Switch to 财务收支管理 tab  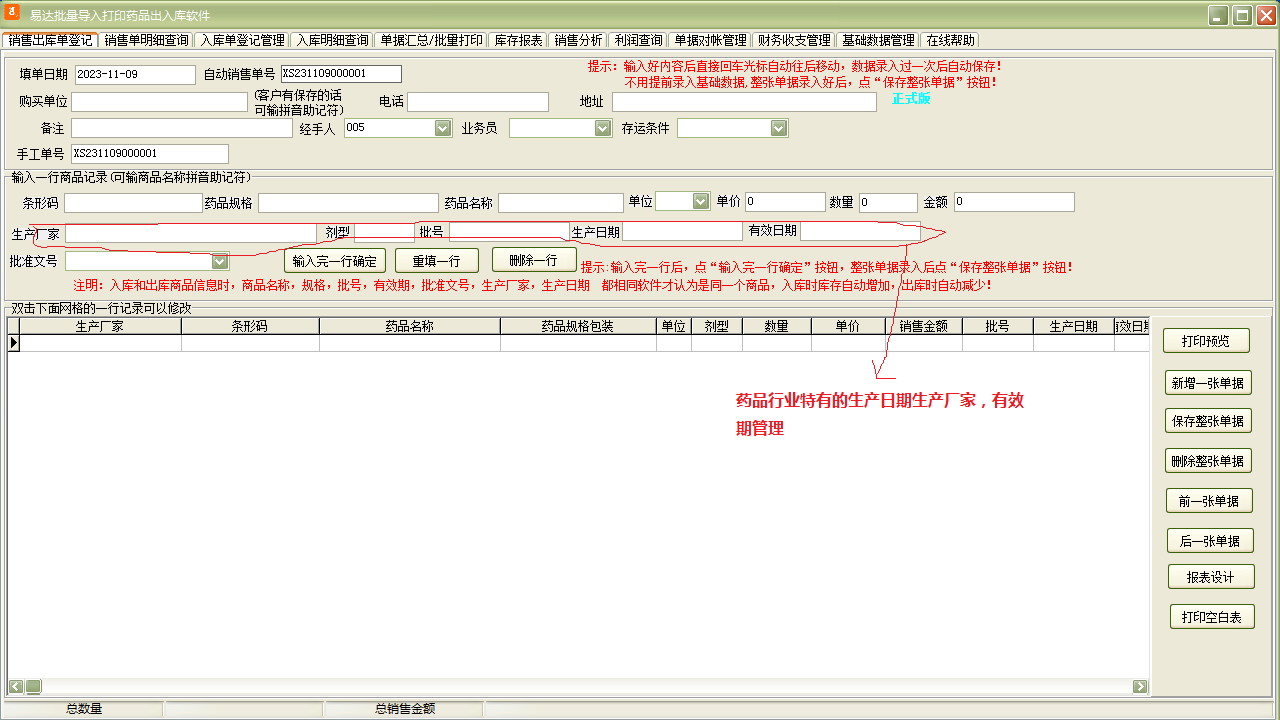click(794, 40)
